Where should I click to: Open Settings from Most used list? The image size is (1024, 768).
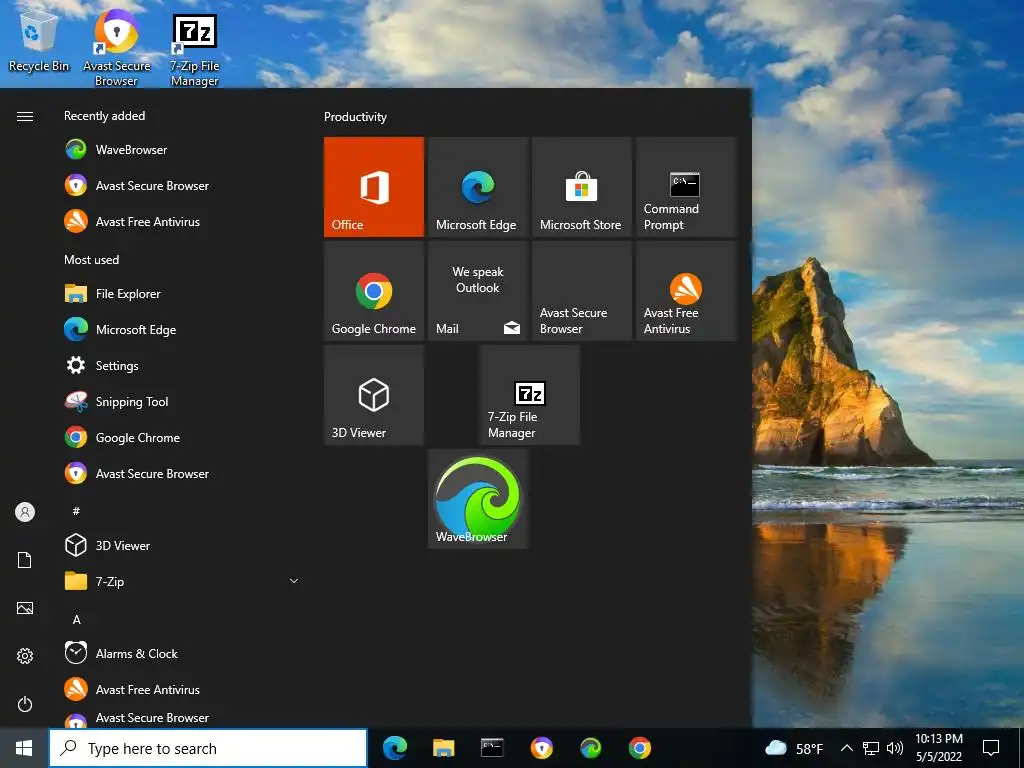coord(180,366)
